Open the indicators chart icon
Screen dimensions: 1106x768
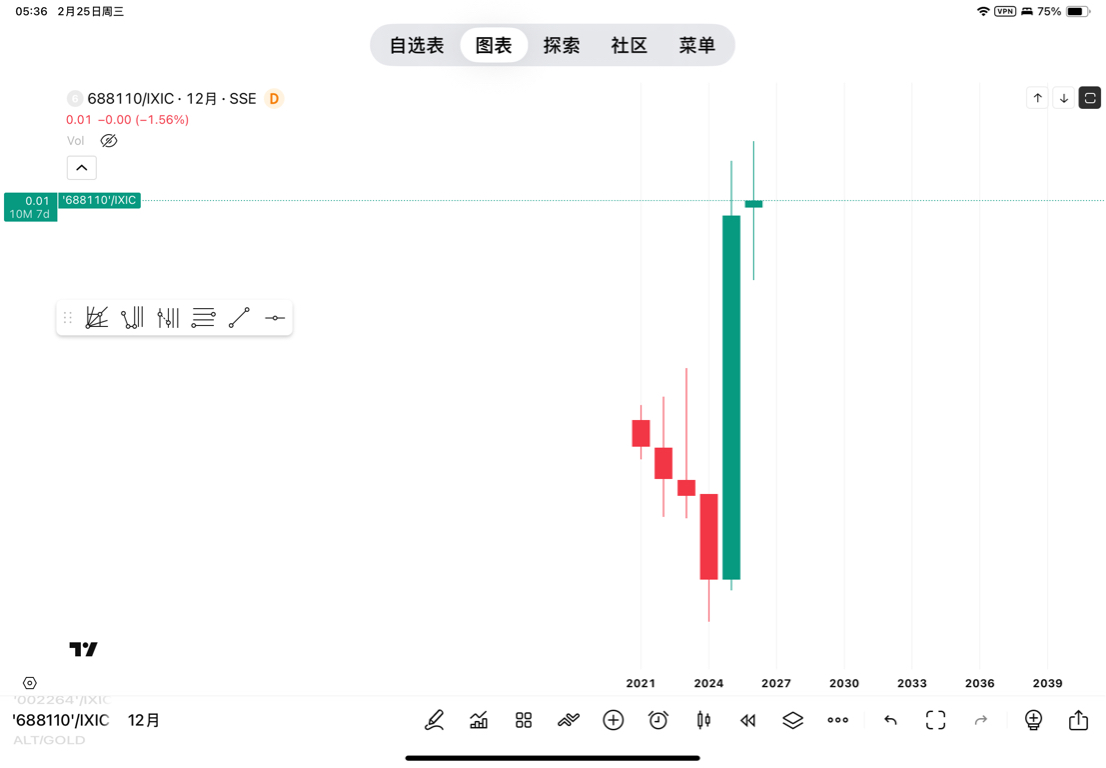pyautogui.click(x=479, y=720)
